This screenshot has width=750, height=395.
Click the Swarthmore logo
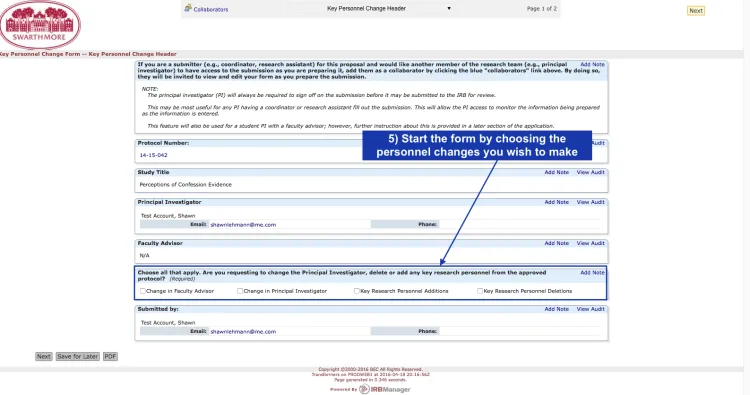point(40,25)
